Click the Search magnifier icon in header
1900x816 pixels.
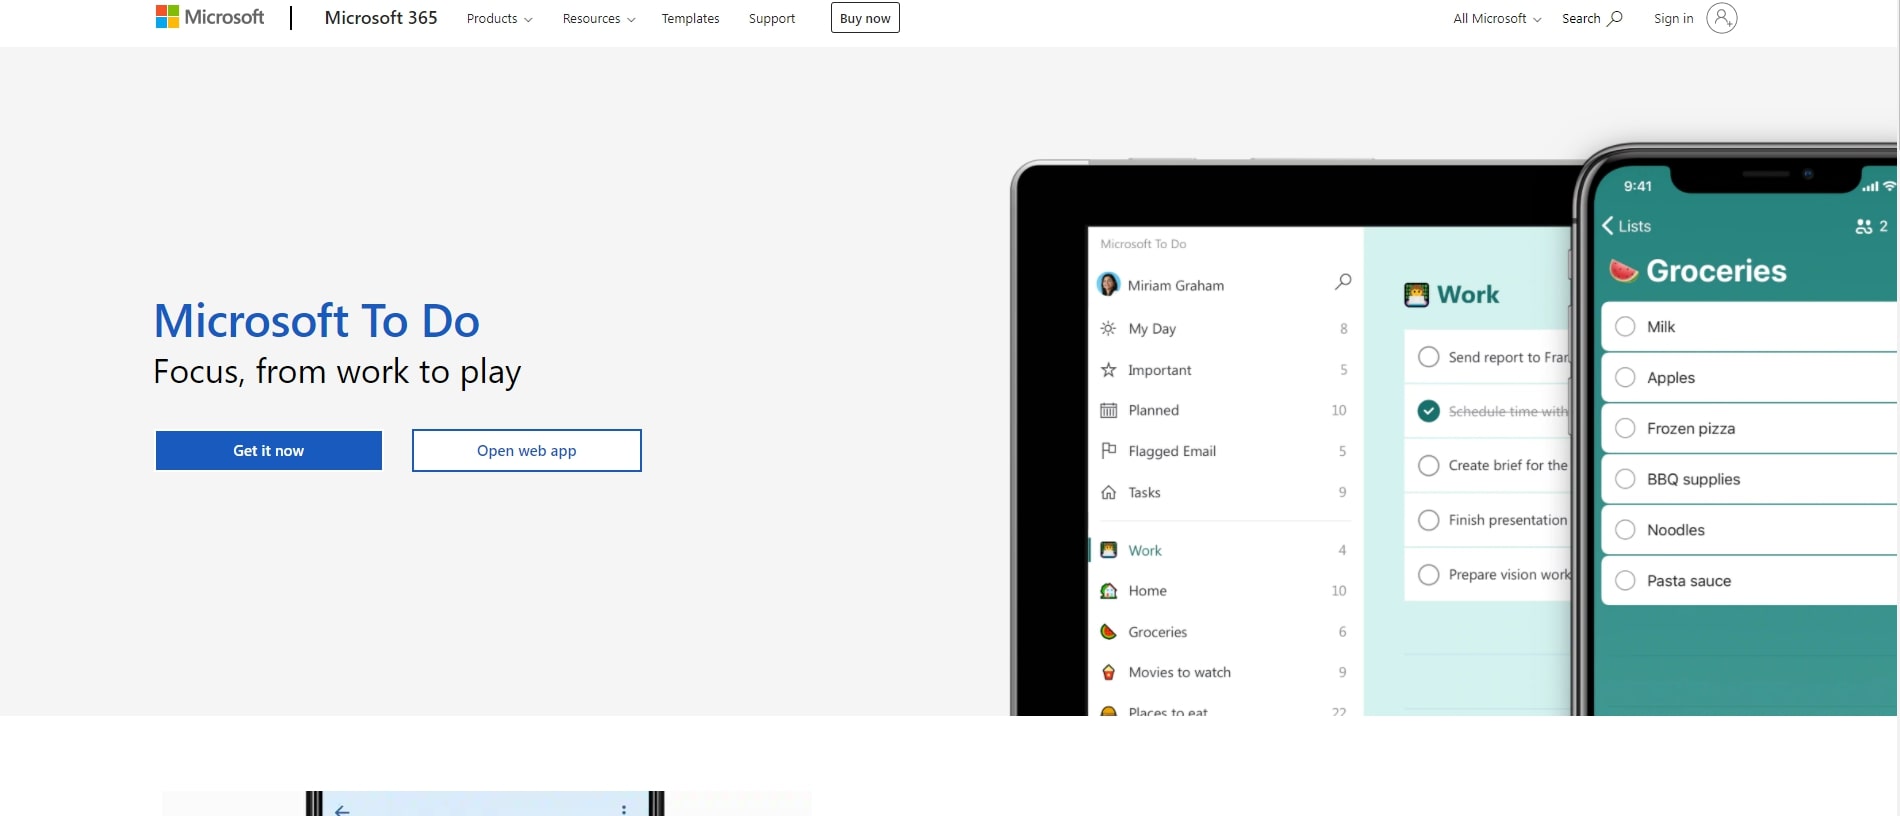[x=1615, y=18]
